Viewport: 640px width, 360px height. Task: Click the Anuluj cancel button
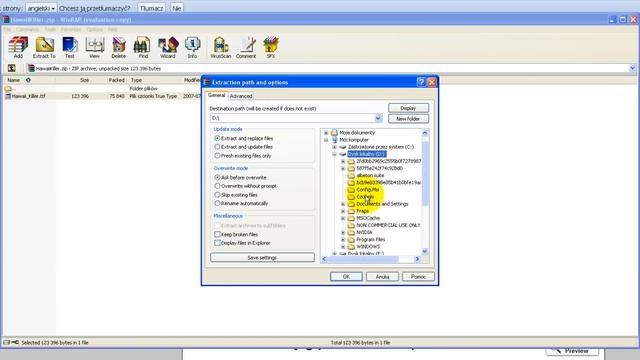382,276
